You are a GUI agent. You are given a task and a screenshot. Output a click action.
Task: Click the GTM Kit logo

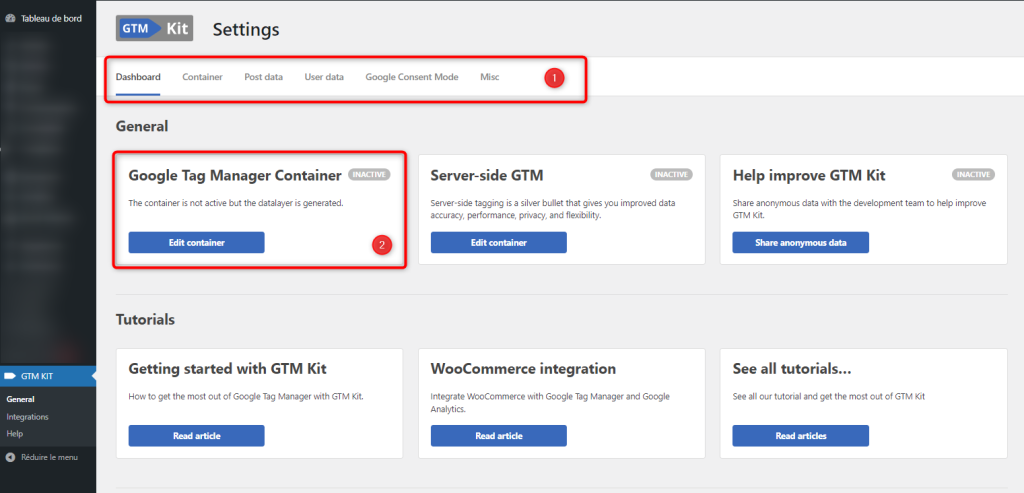pos(154,29)
